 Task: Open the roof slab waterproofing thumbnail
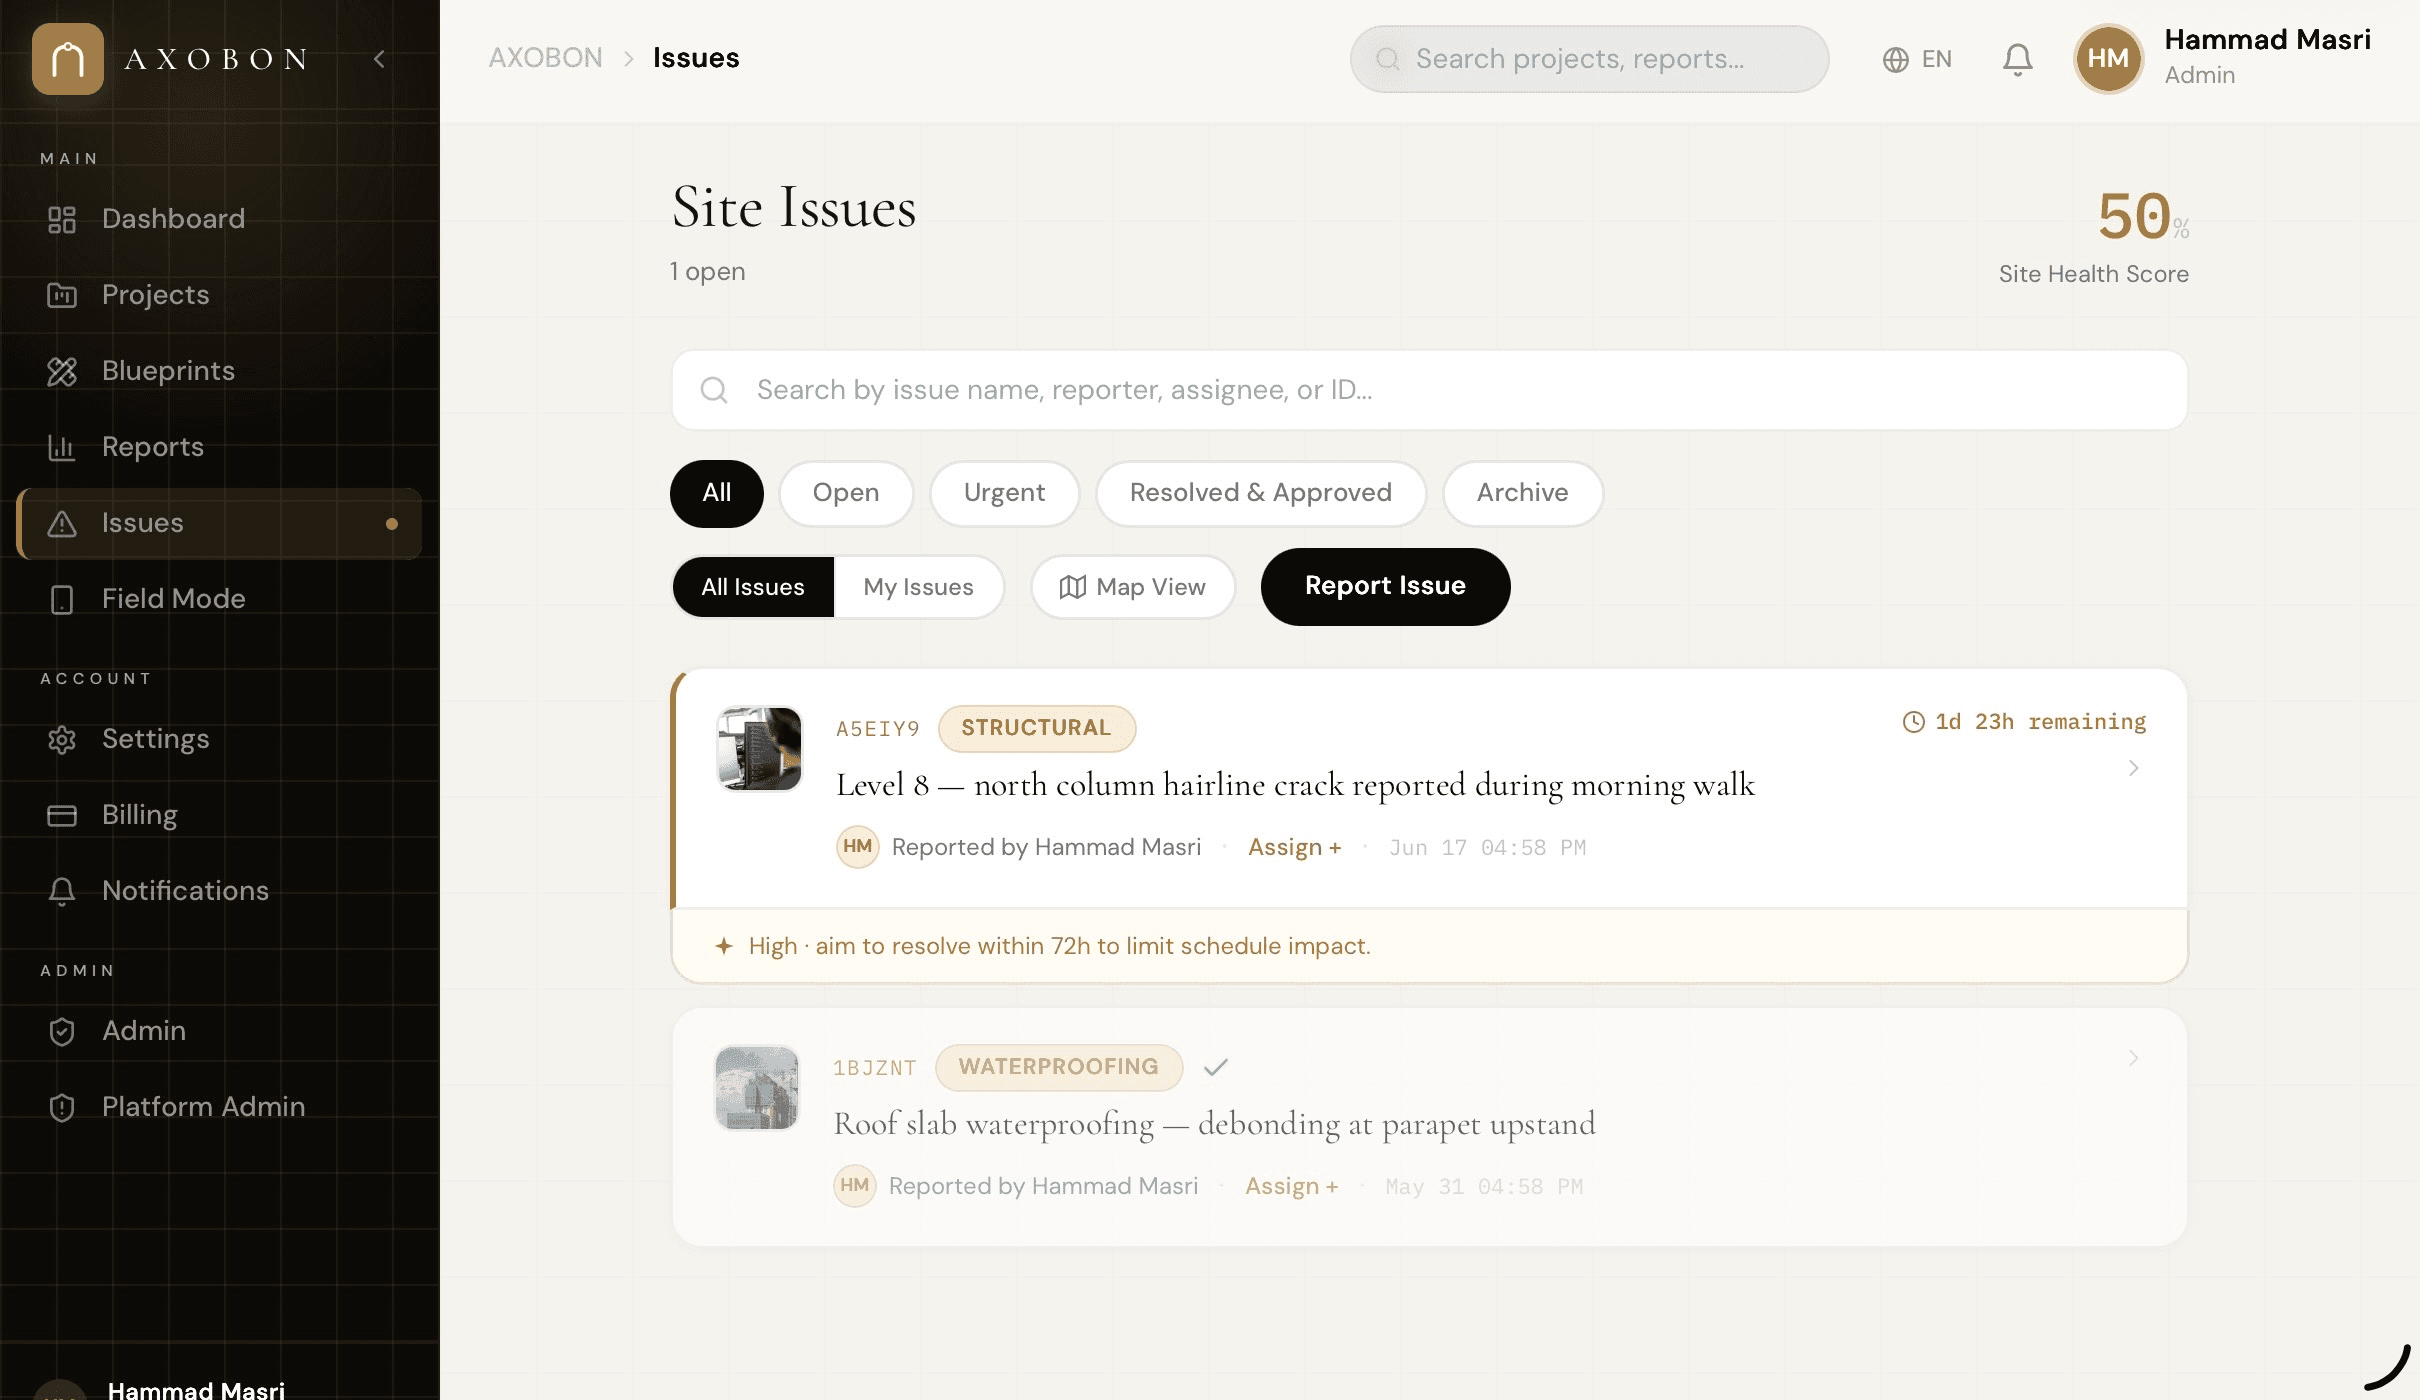pyautogui.click(x=757, y=1087)
